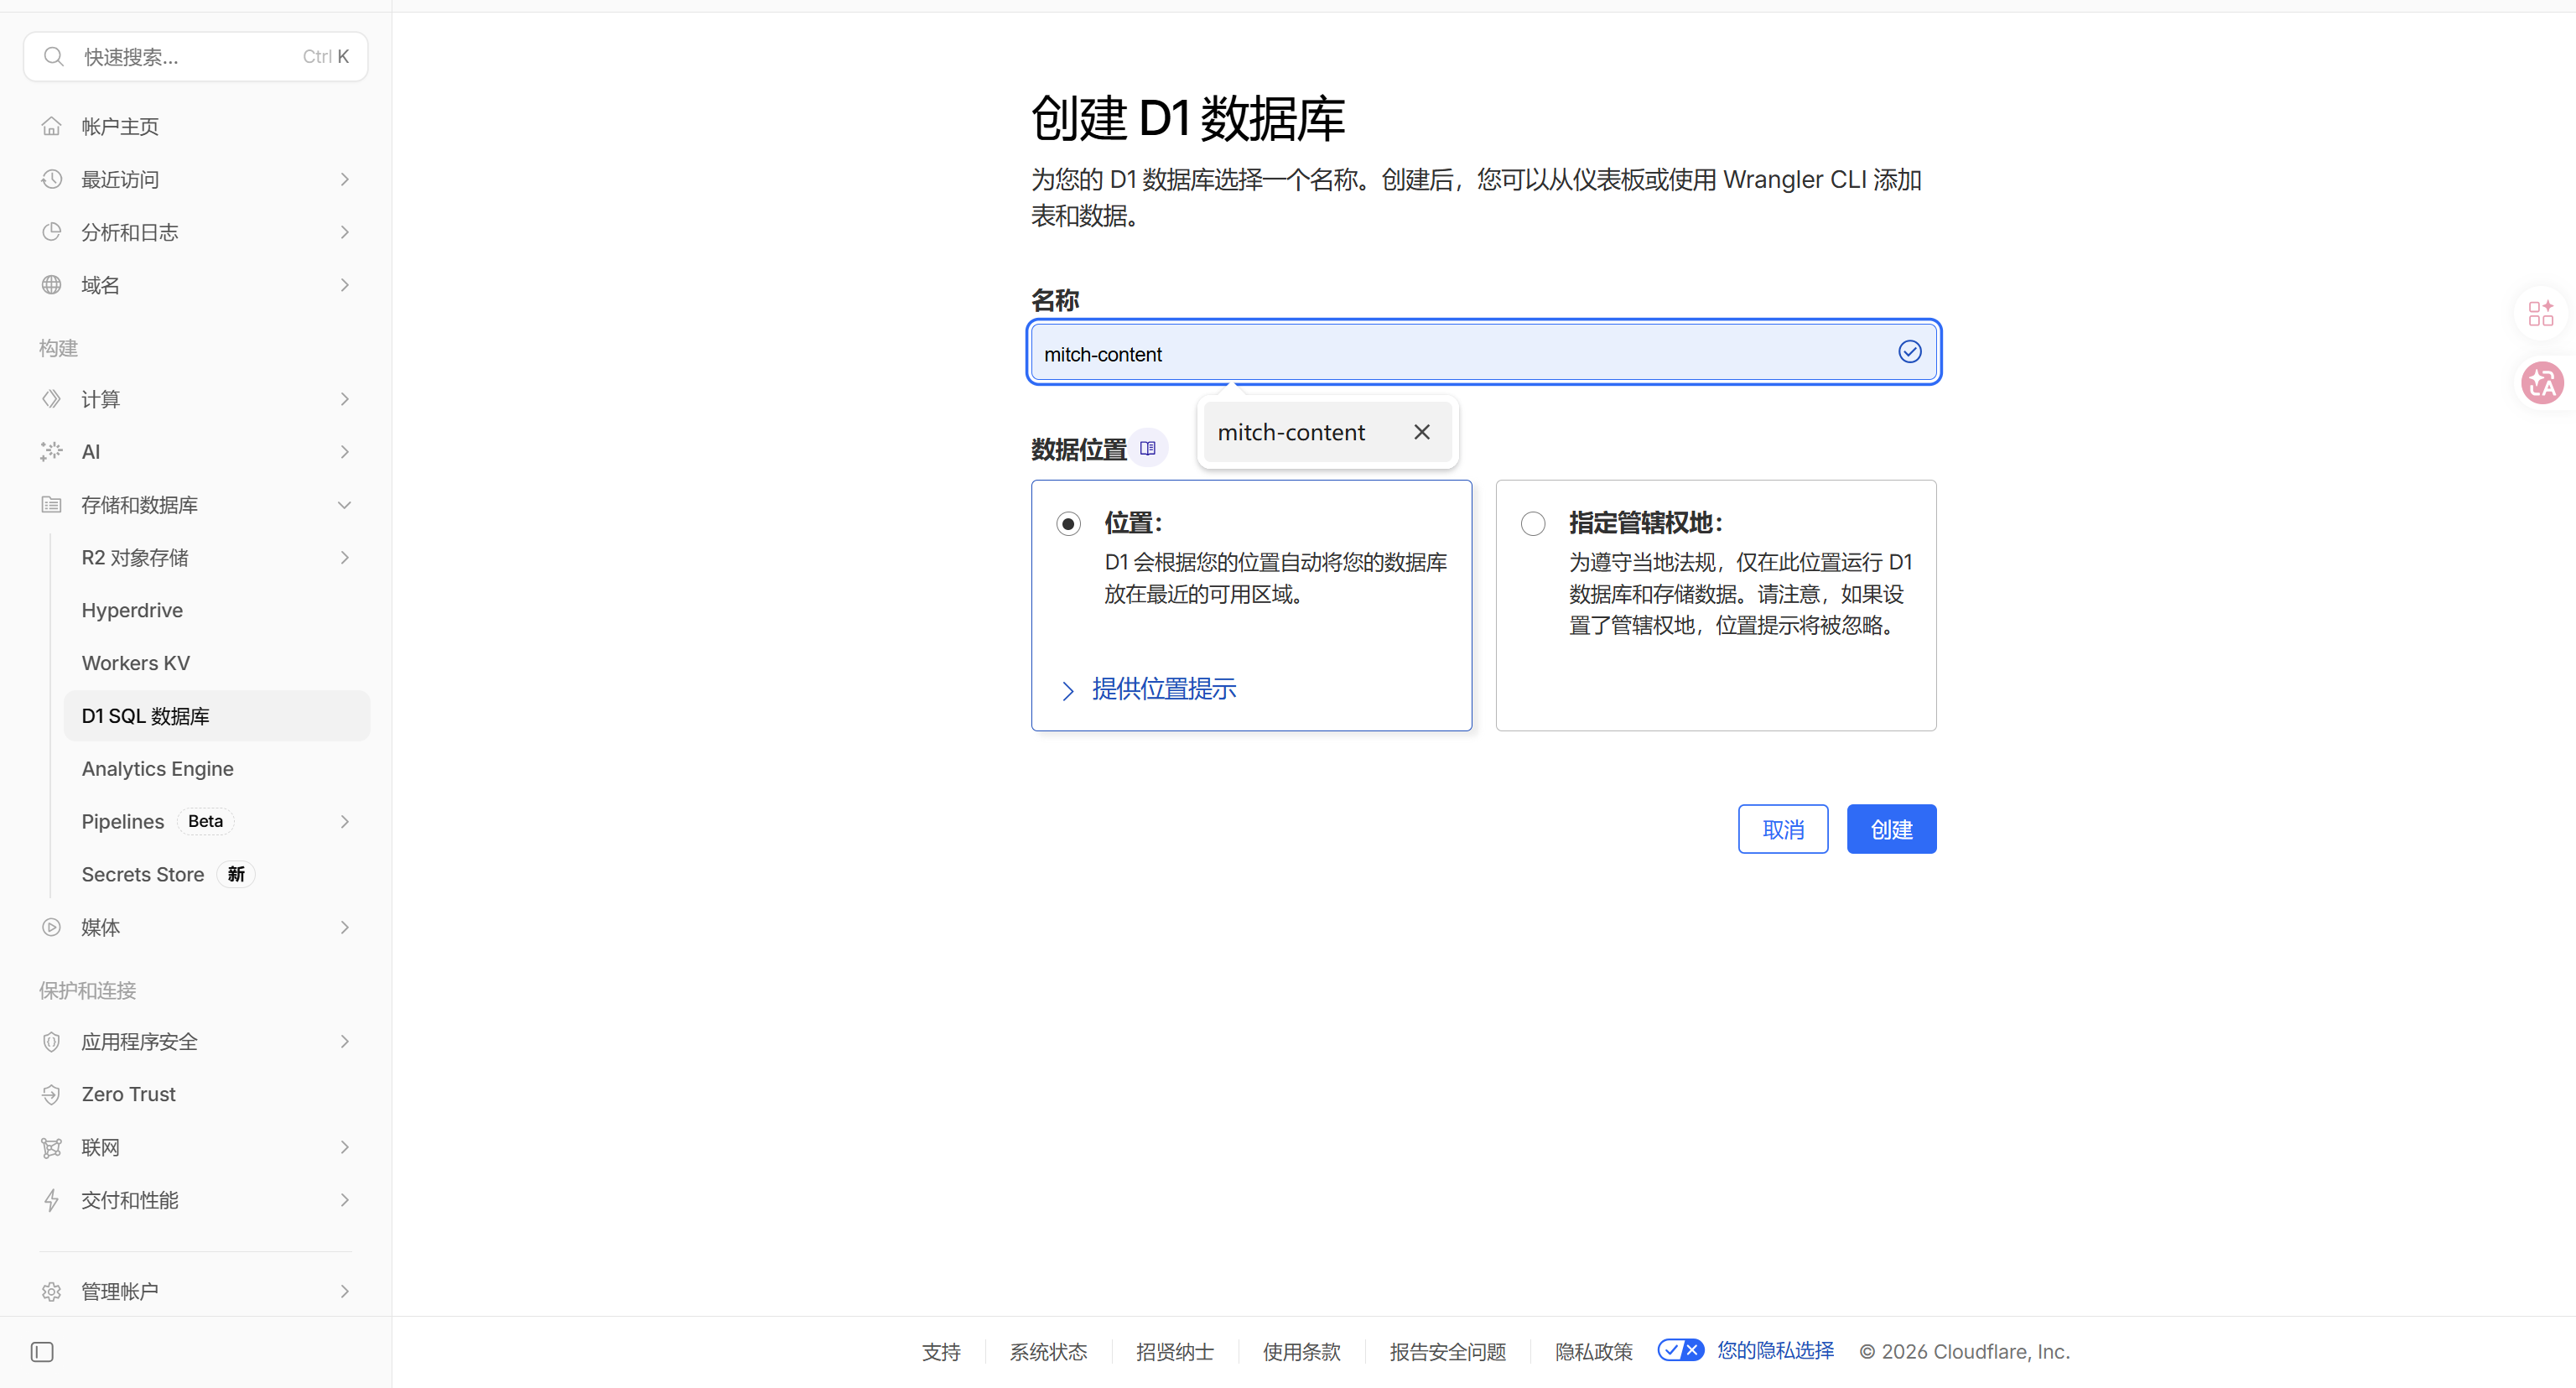Open the 支持 footer link
This screenshot has height=1388, width=2576.
click(x=941, y=1352)
